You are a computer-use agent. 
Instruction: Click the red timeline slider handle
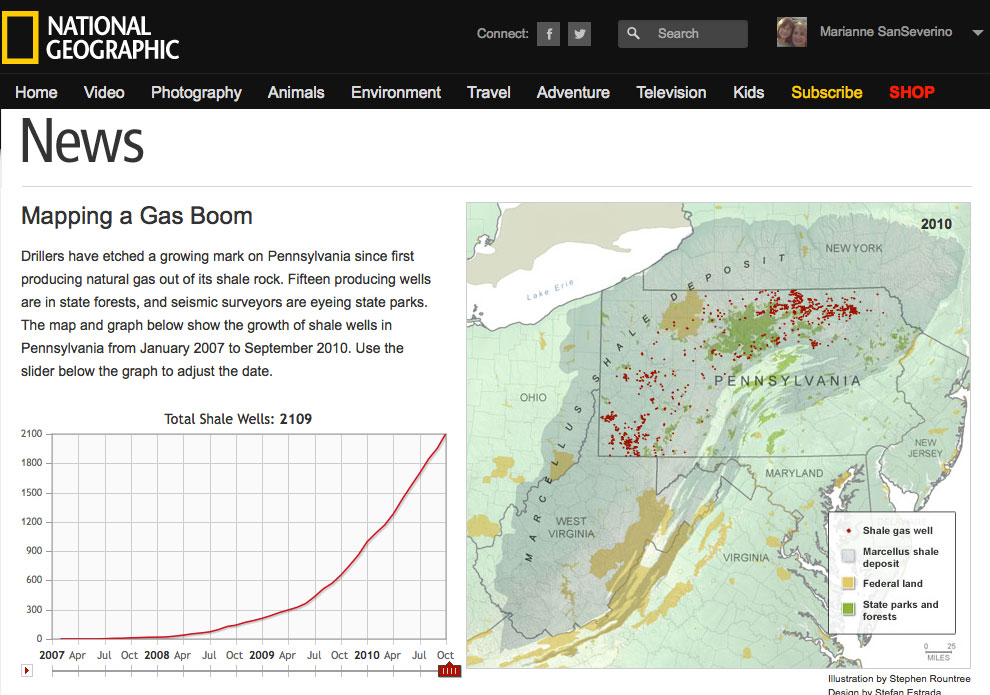coord(449,669)
